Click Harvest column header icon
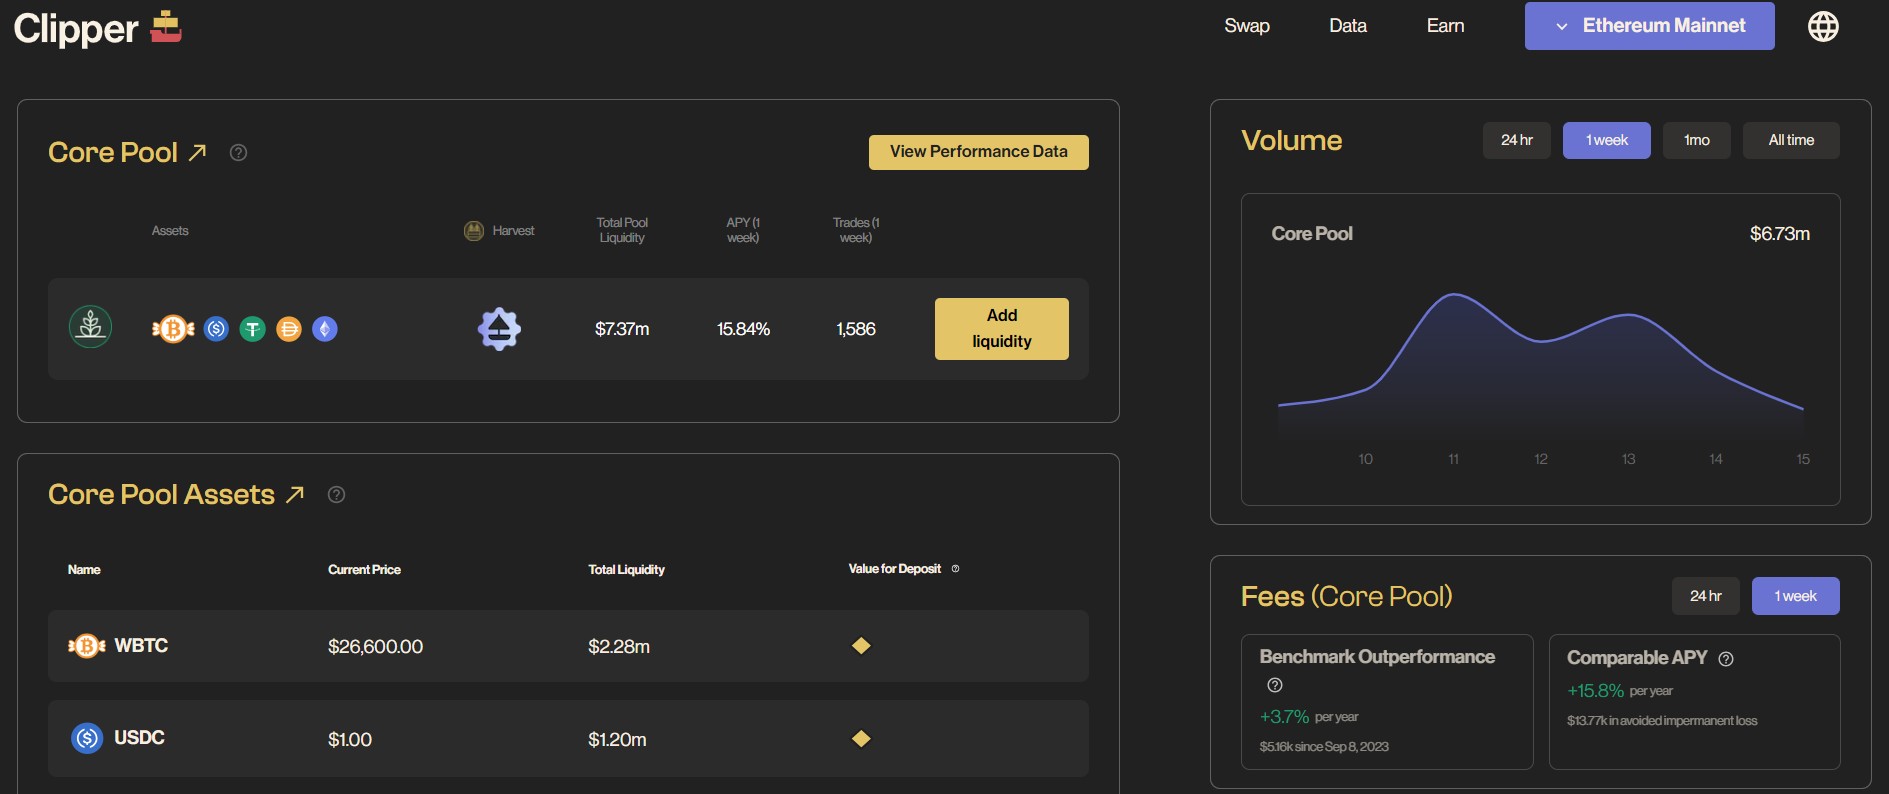Image resolution: width=1889 pixels, height=794 pixels. coord(474,231)
